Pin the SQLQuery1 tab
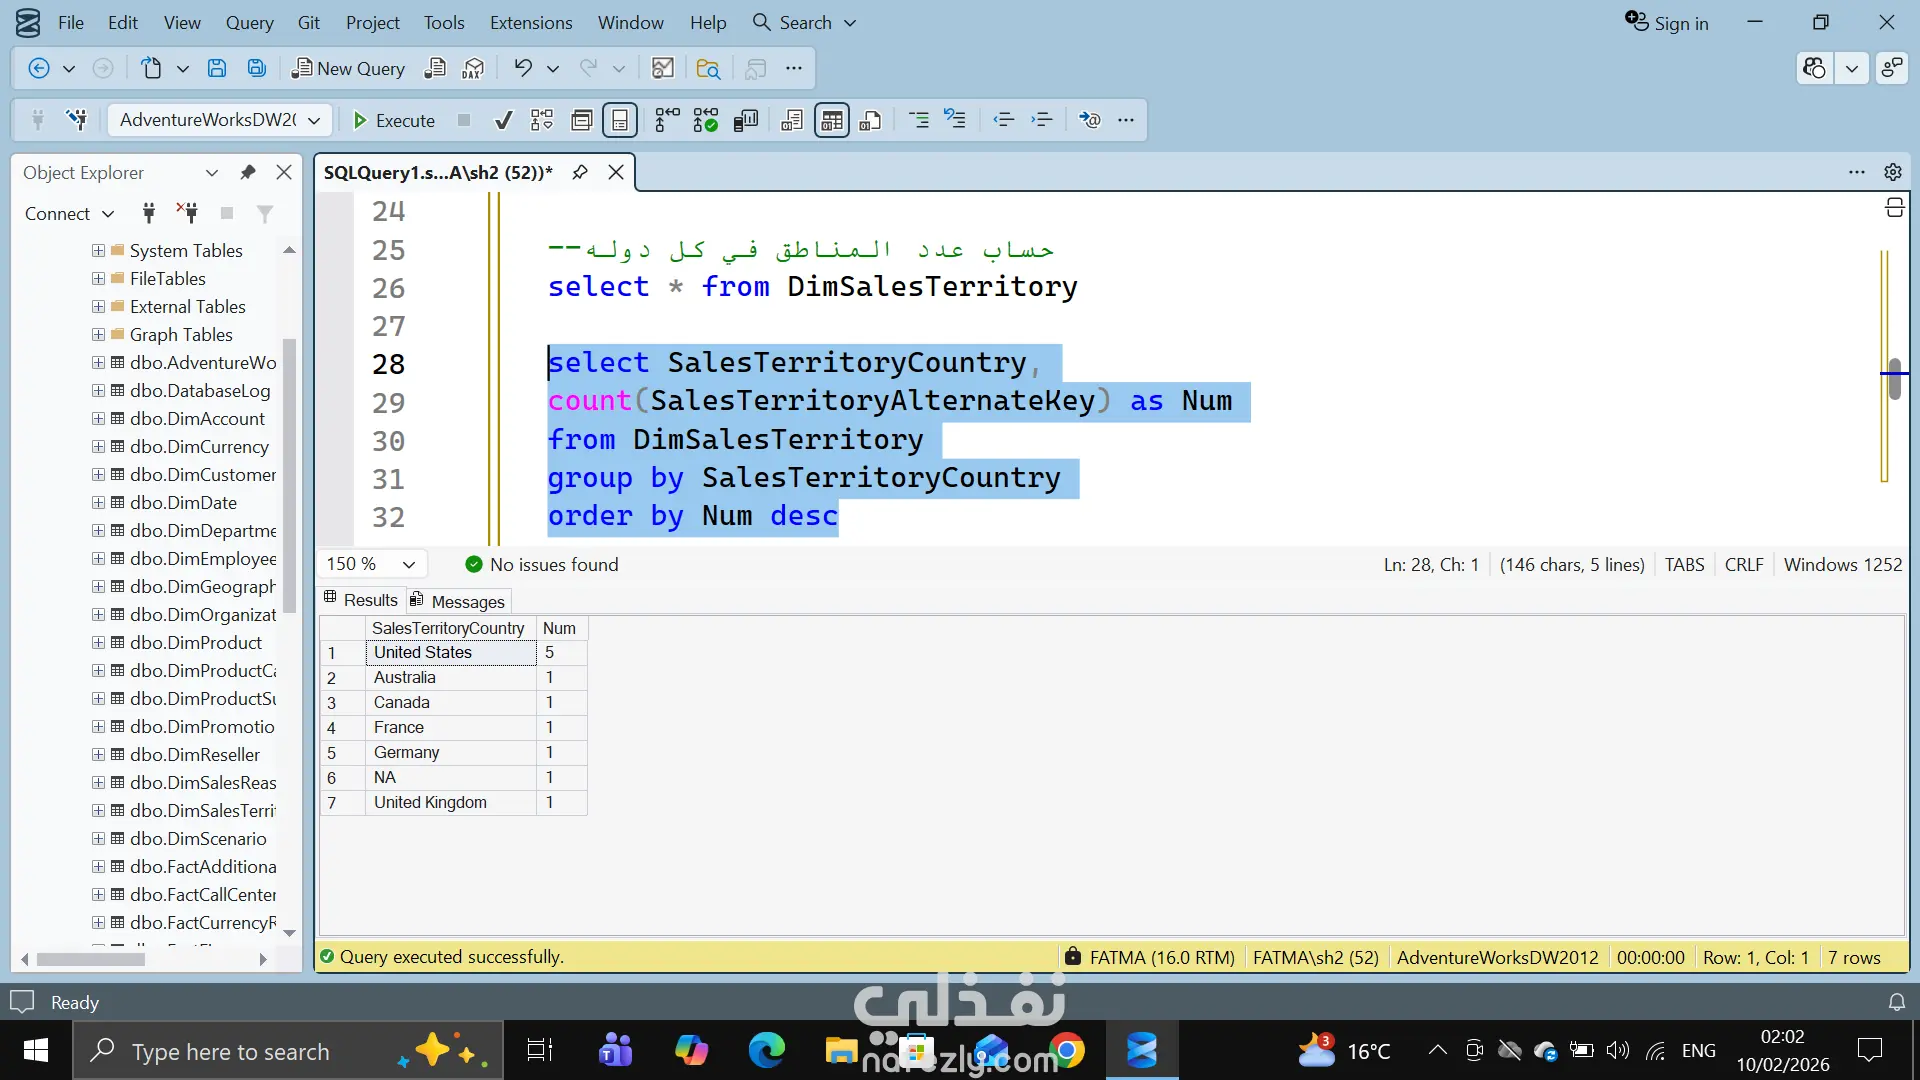Viewport: 1920px width, 1080px height. (x=580, y=172)
